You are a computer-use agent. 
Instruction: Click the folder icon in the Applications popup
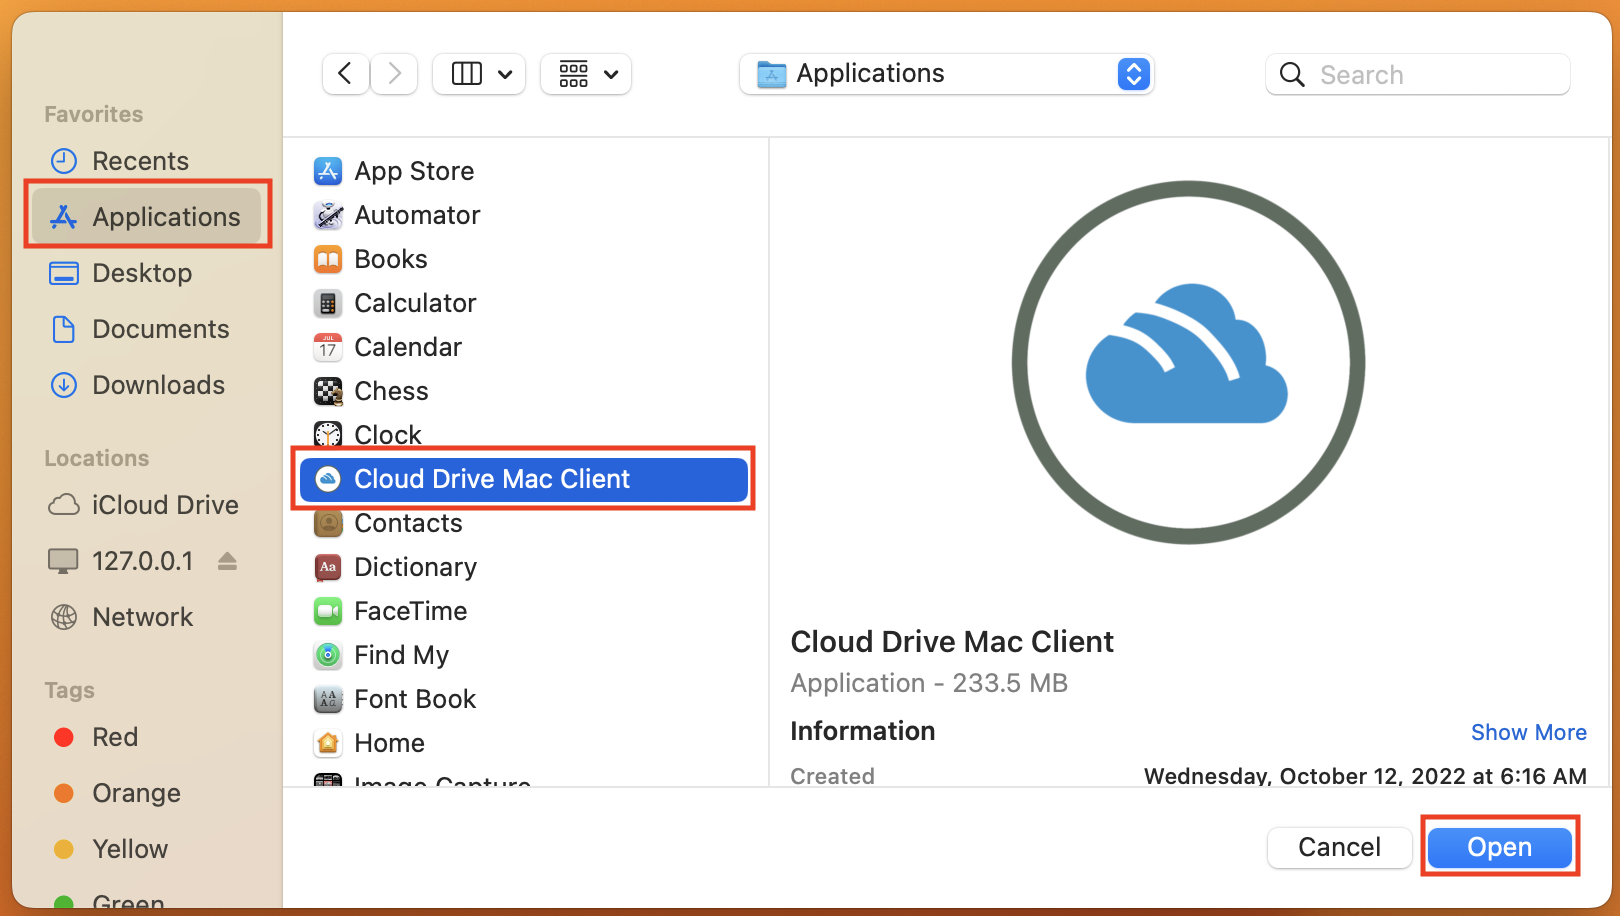771,75
